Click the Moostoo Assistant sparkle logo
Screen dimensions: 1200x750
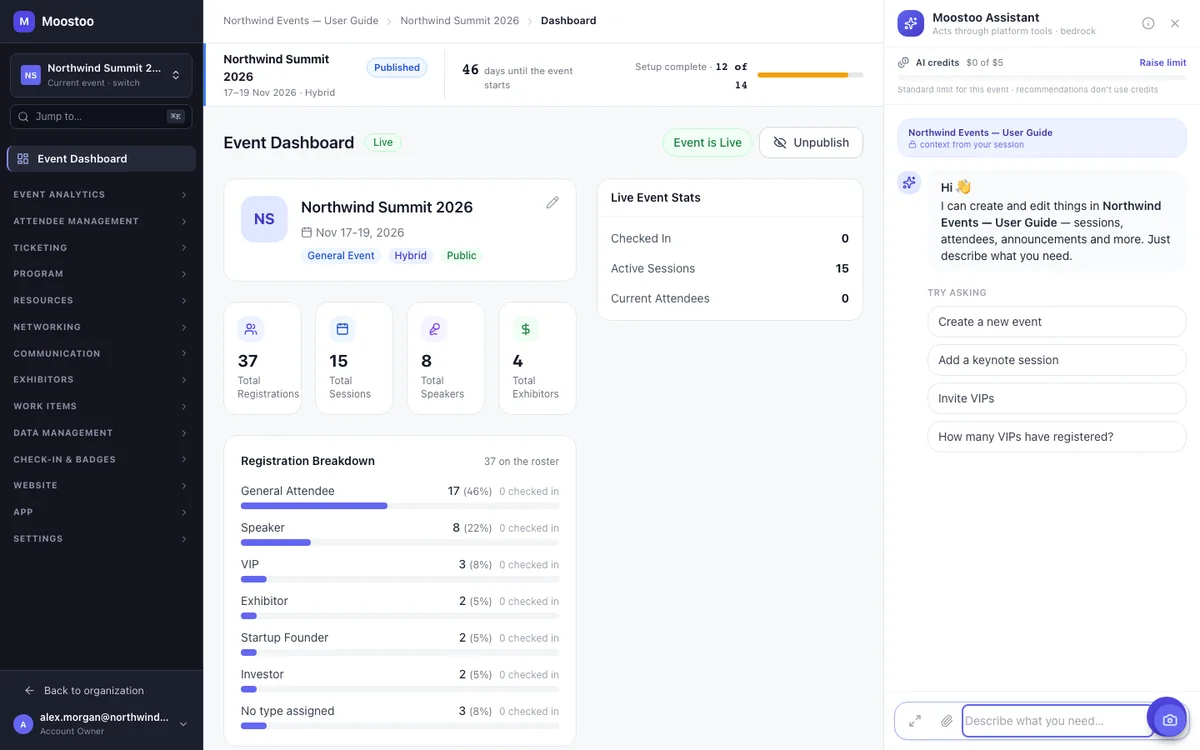910,23
